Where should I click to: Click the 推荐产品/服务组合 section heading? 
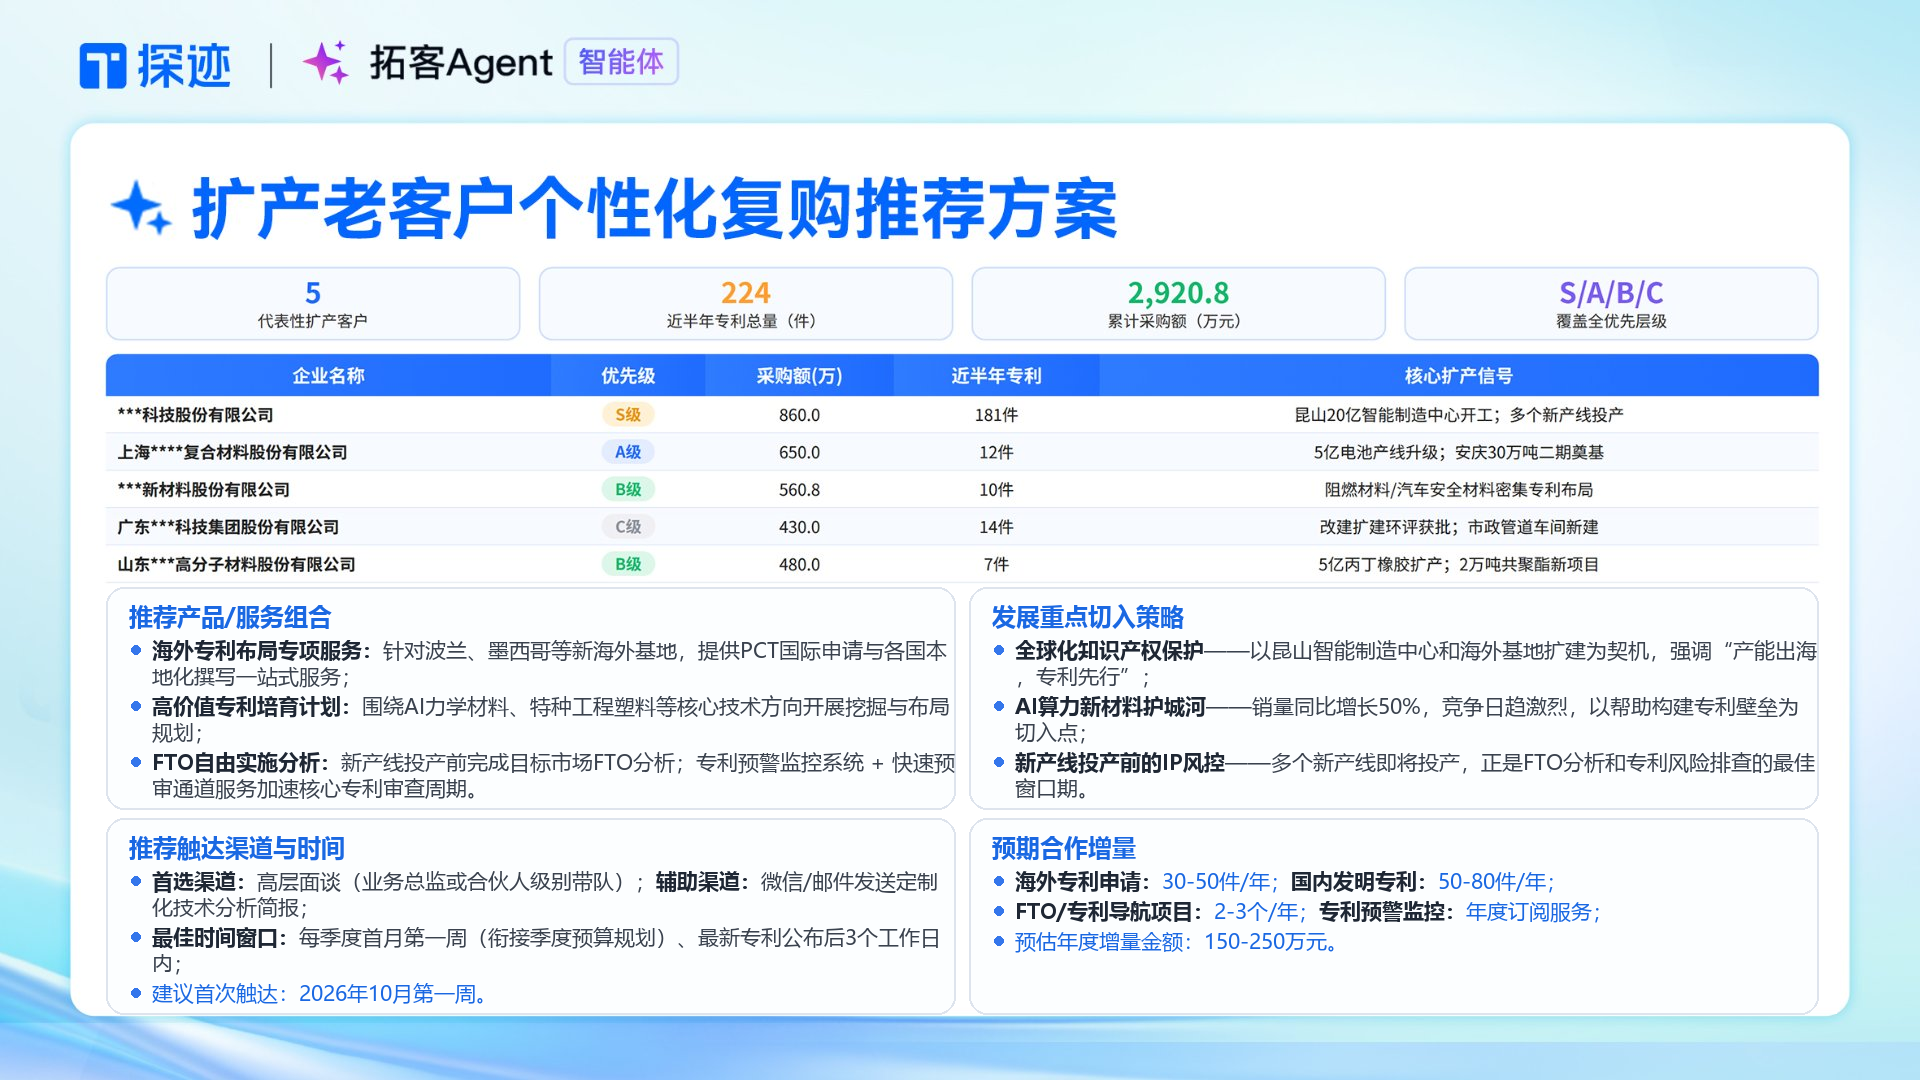(229, 617)
